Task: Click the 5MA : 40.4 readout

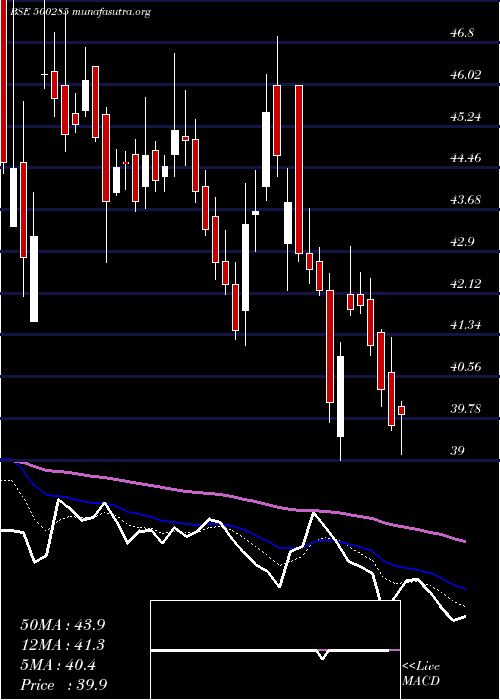Action: 58,665
